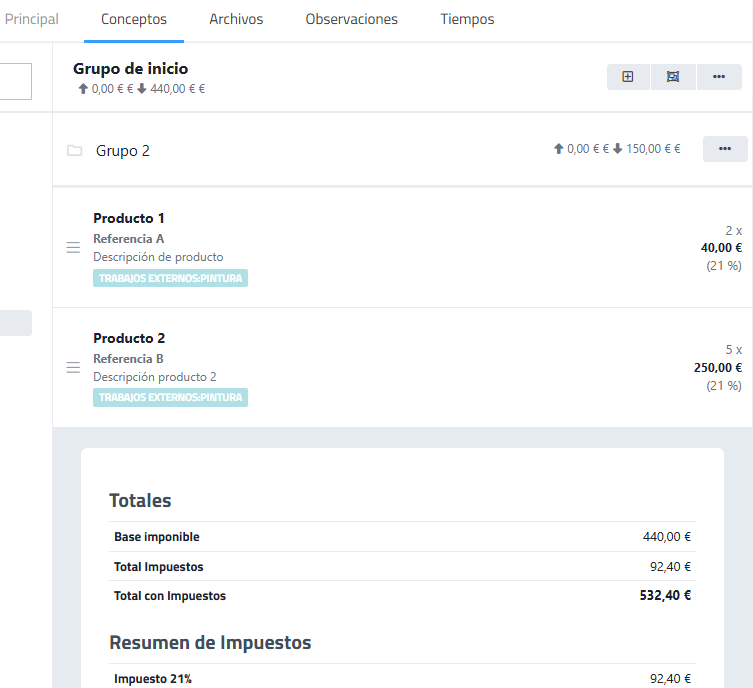The width and height of the screenshot is (753, 688).
Task: Switch to the Principal tab
Action: click(31, 19)
